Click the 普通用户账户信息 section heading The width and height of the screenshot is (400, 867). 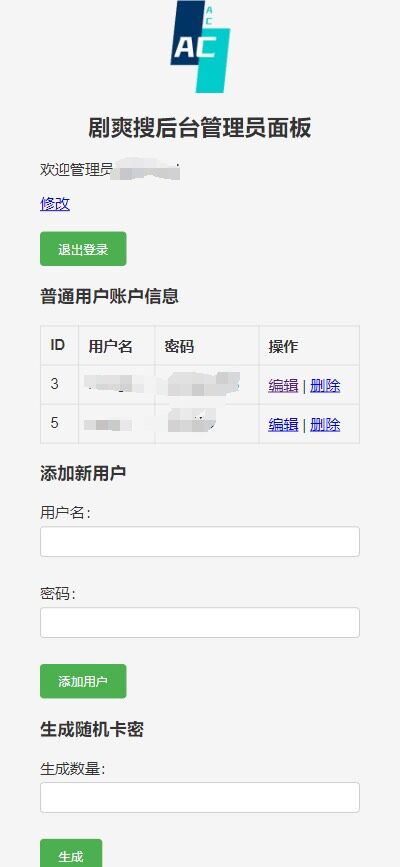[110, 296]
